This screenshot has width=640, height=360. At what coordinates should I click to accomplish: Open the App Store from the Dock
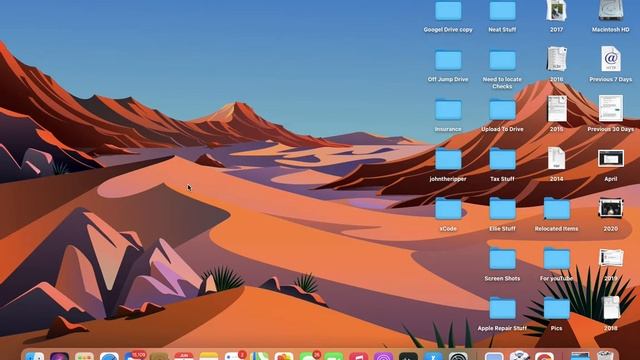433,356
